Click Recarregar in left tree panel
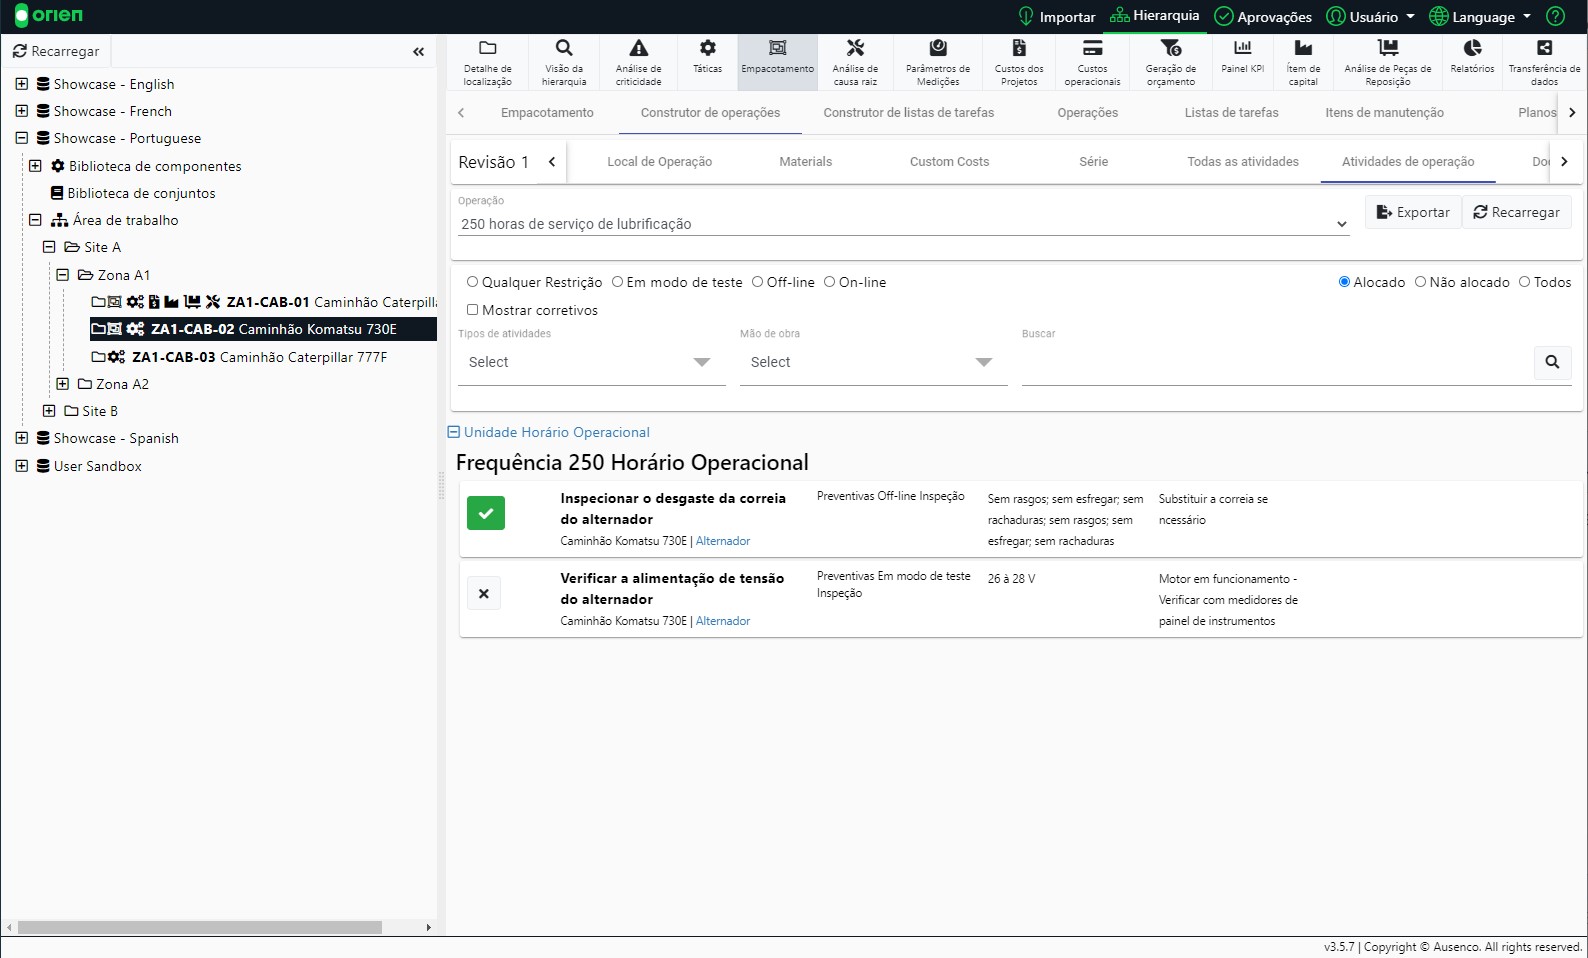This screenshot has height=958, width=1588. (56, 51)
